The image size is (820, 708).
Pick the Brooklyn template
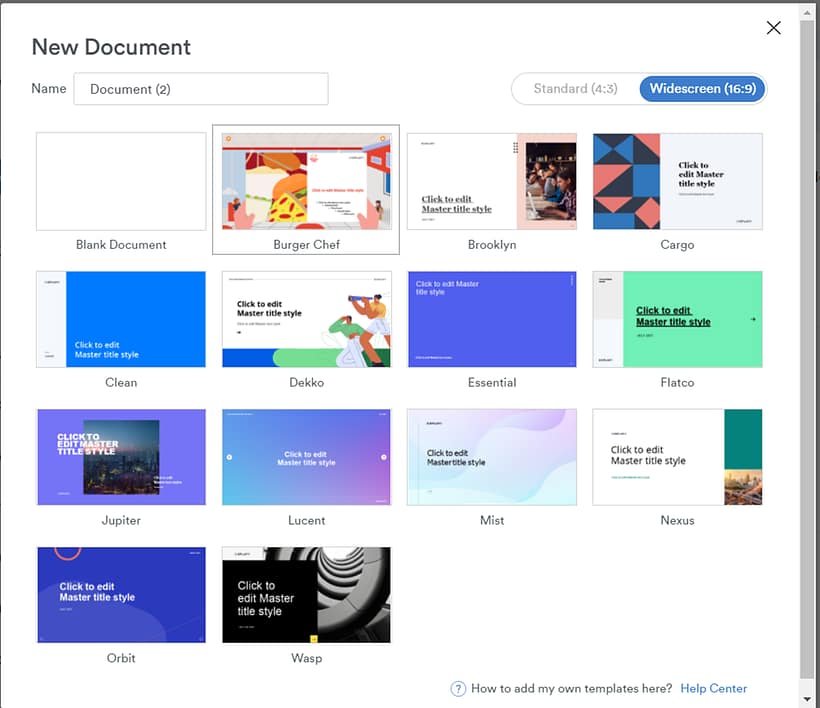pyautogui.click(x=492, y=182)
